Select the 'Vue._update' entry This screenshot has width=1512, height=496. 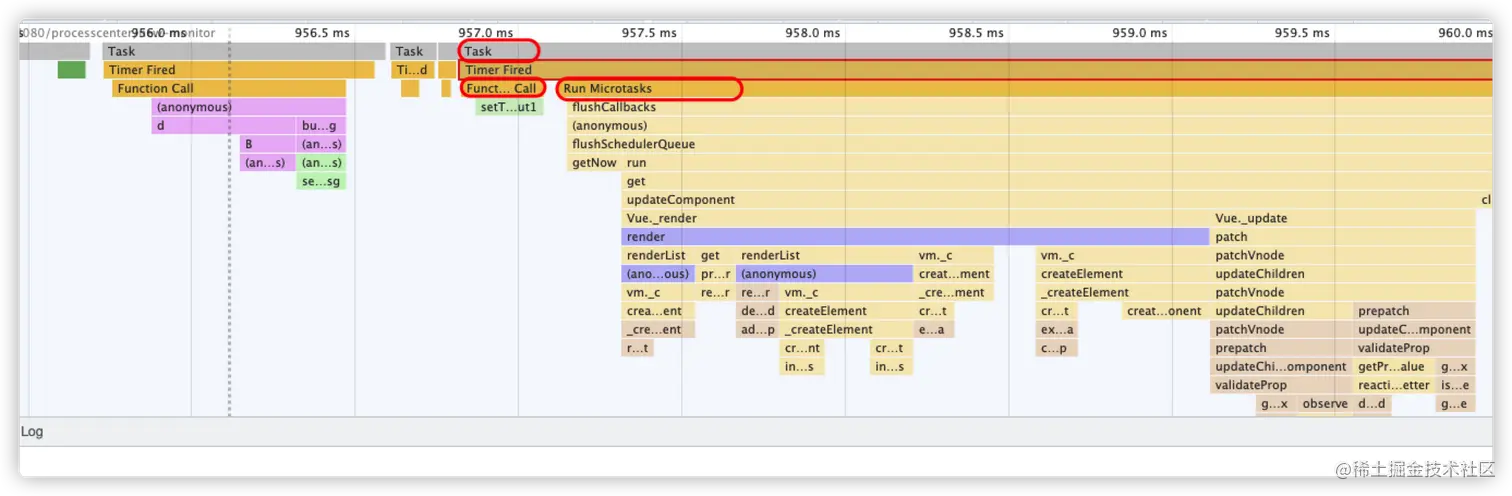click(1343, 218)
